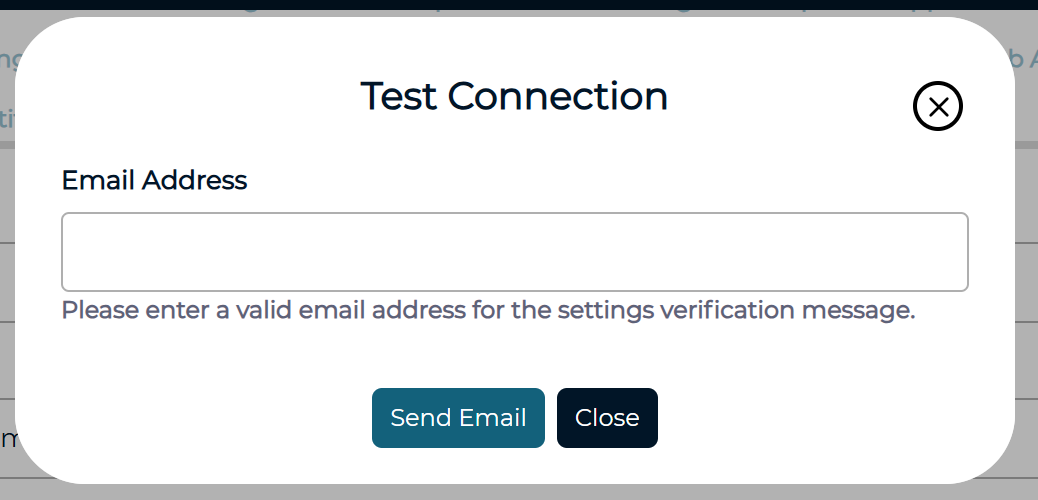The height and width of the screenshot is (500, 1038).
Task: Send the settings verification email
Action: pos(458,418)
